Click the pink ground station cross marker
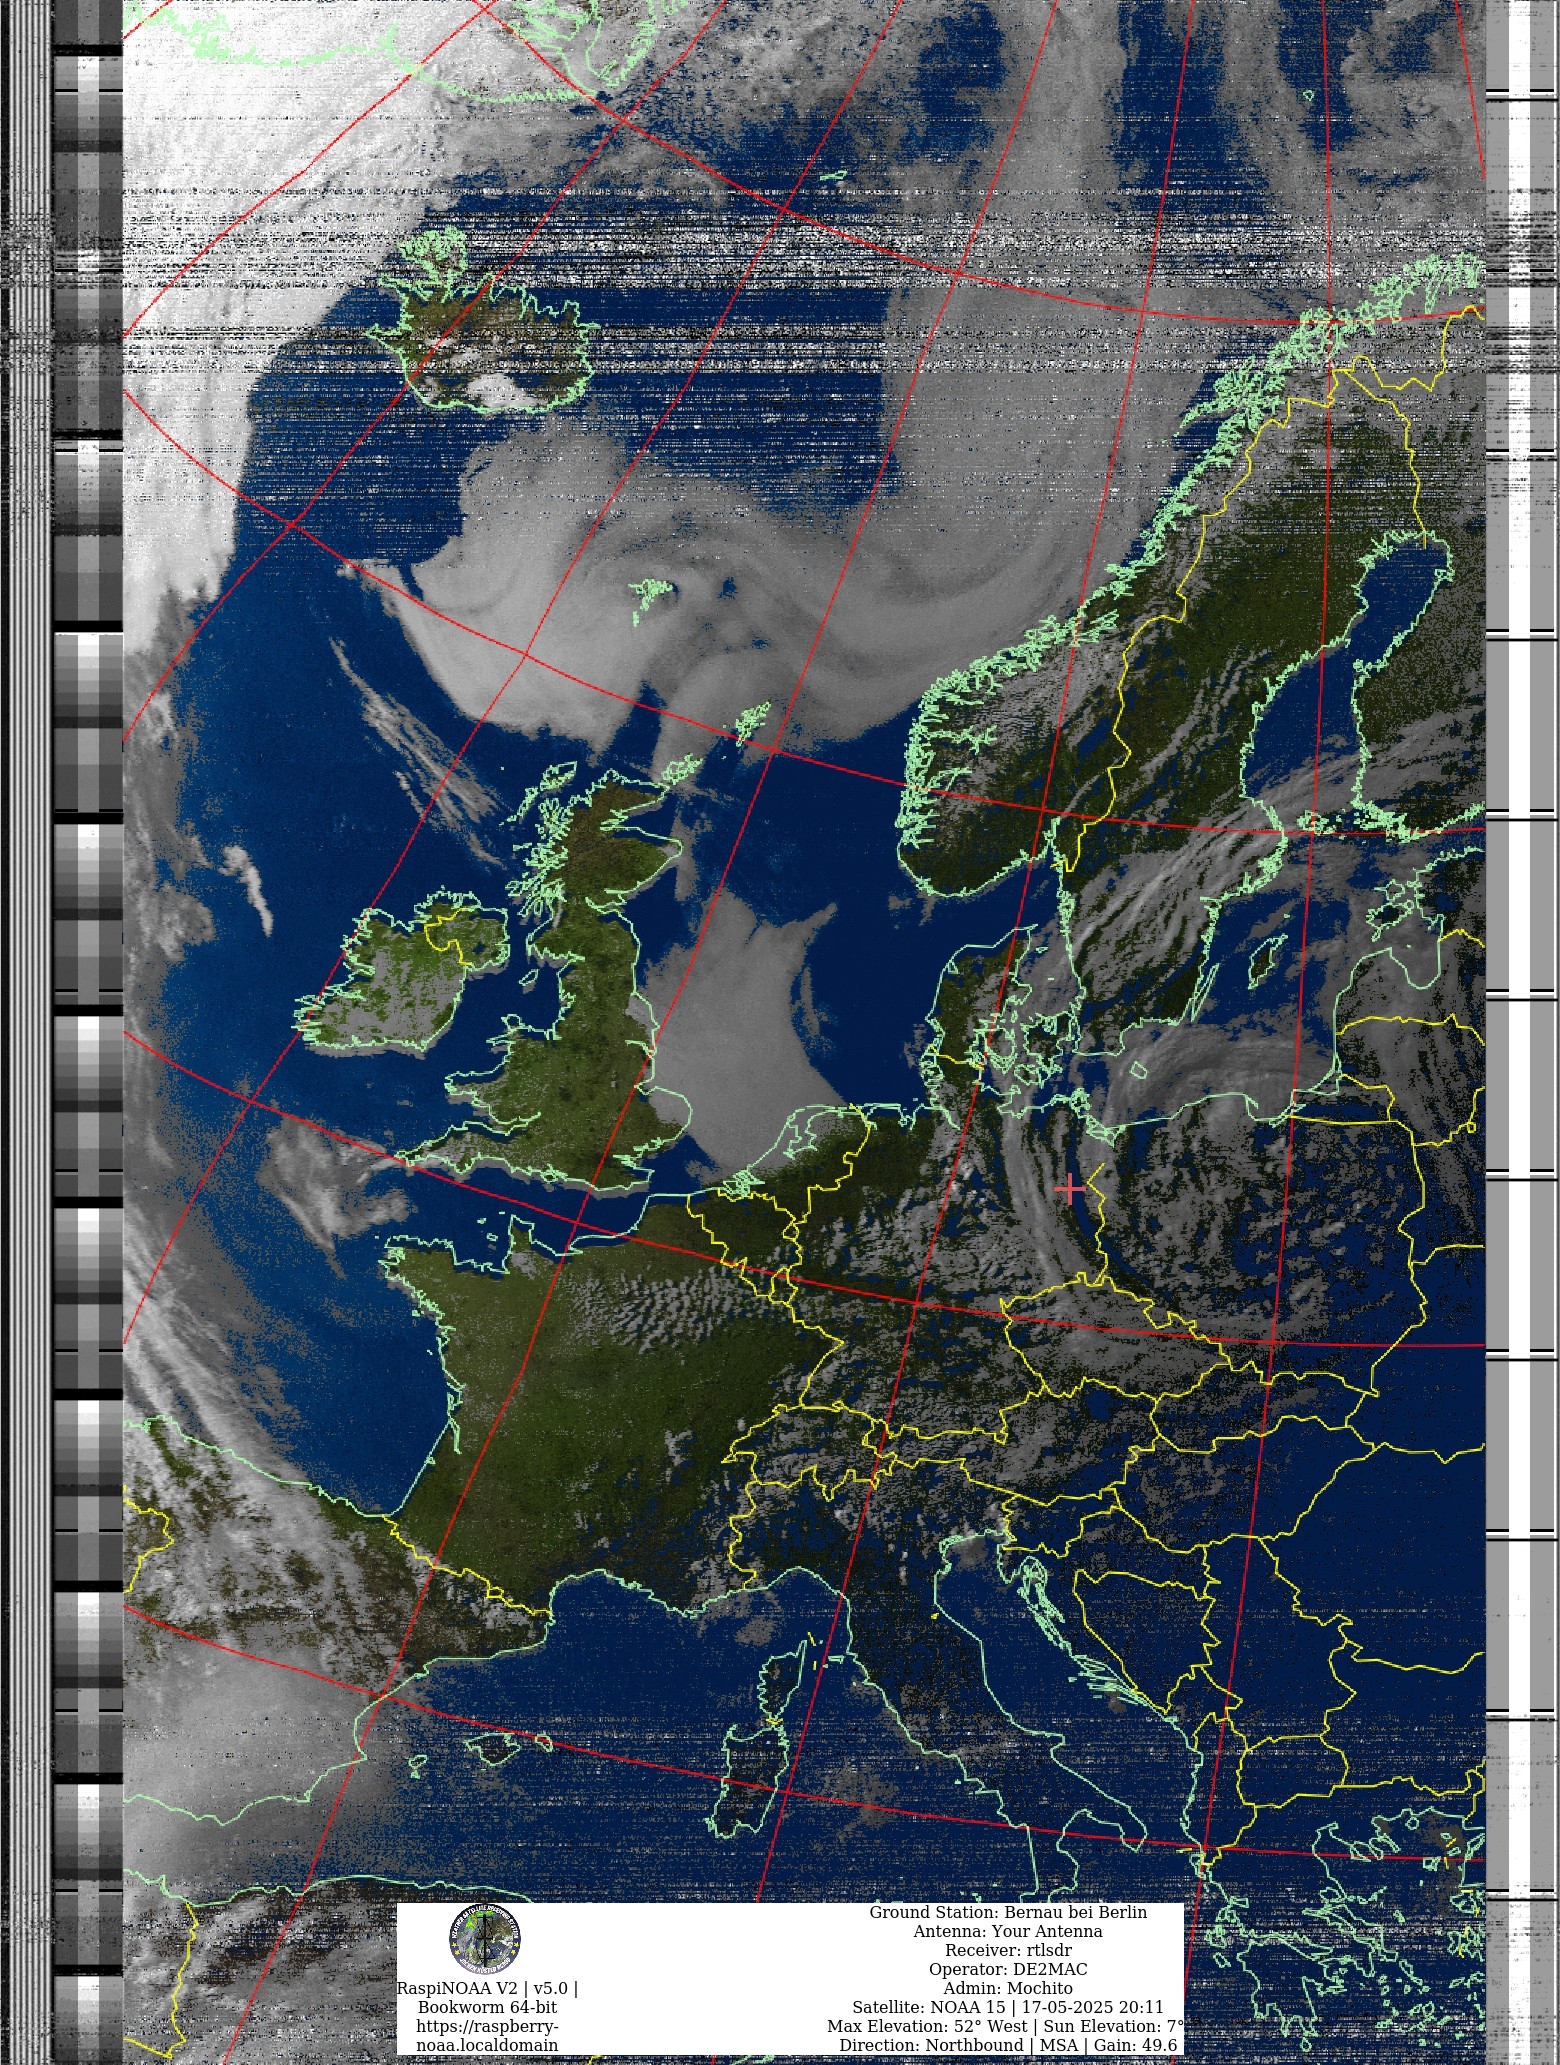The image size is (1560, 2065). pyautogui.click(x=1070, y=1189)
